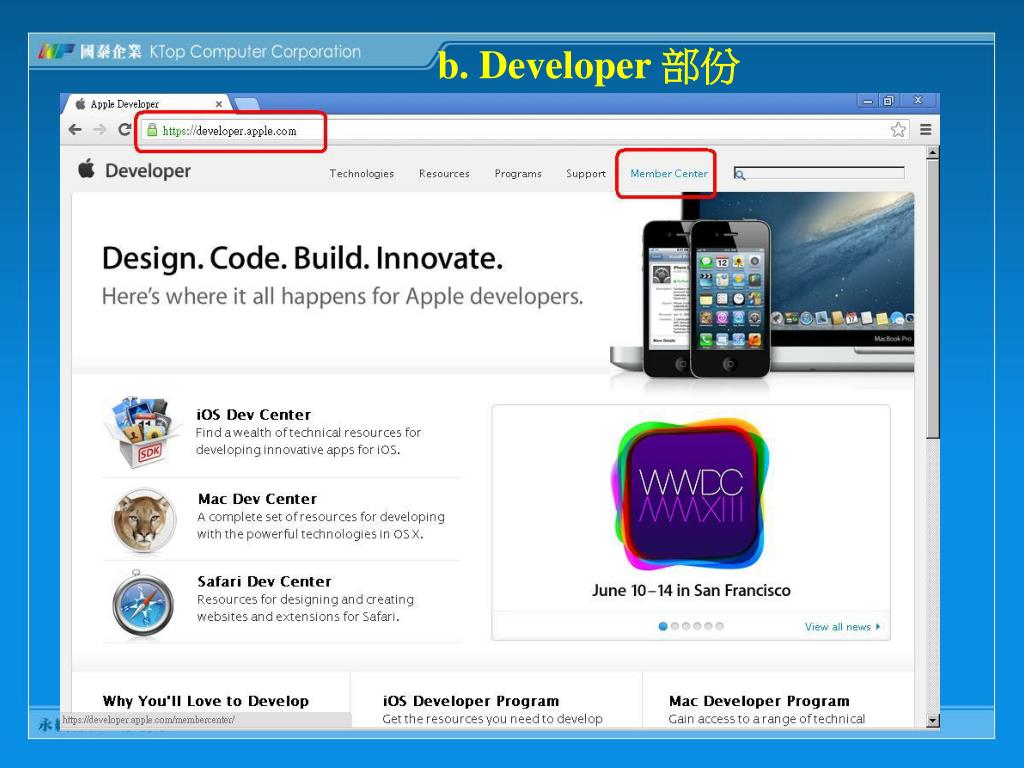Click the Apple logo beside Developer
Image resolution: width=1024 pixels, height=768 pixels.
(x=87, y=168)
